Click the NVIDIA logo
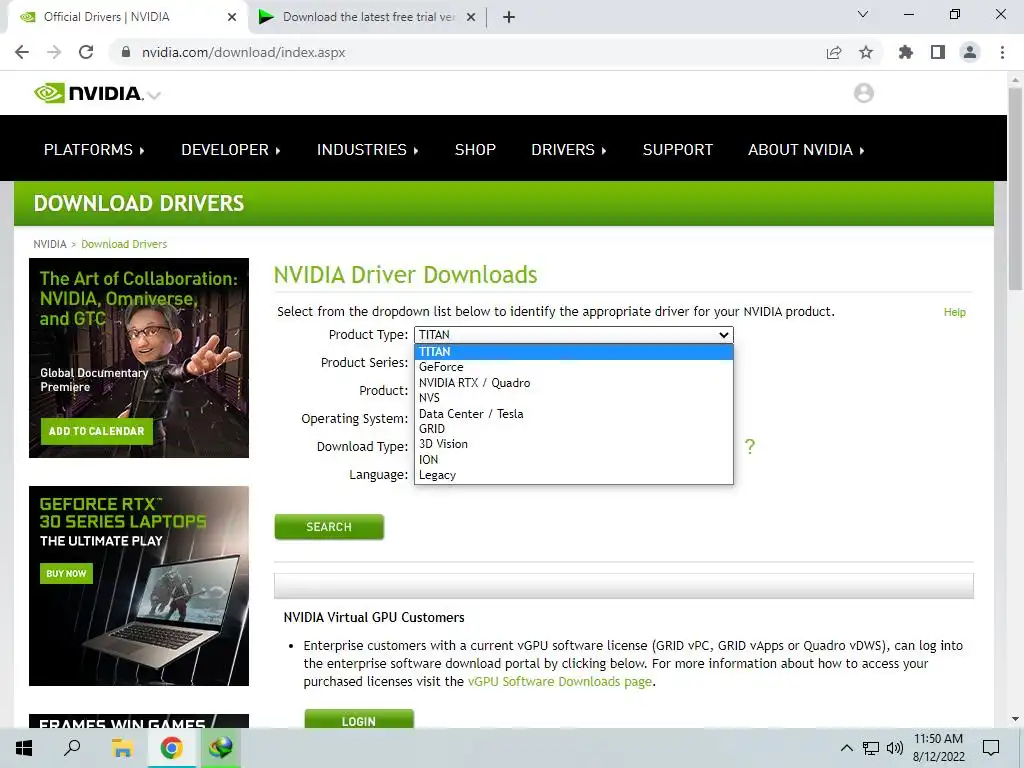The height and width of the screenshot is (768, 1024). click(x=88, y=93)
